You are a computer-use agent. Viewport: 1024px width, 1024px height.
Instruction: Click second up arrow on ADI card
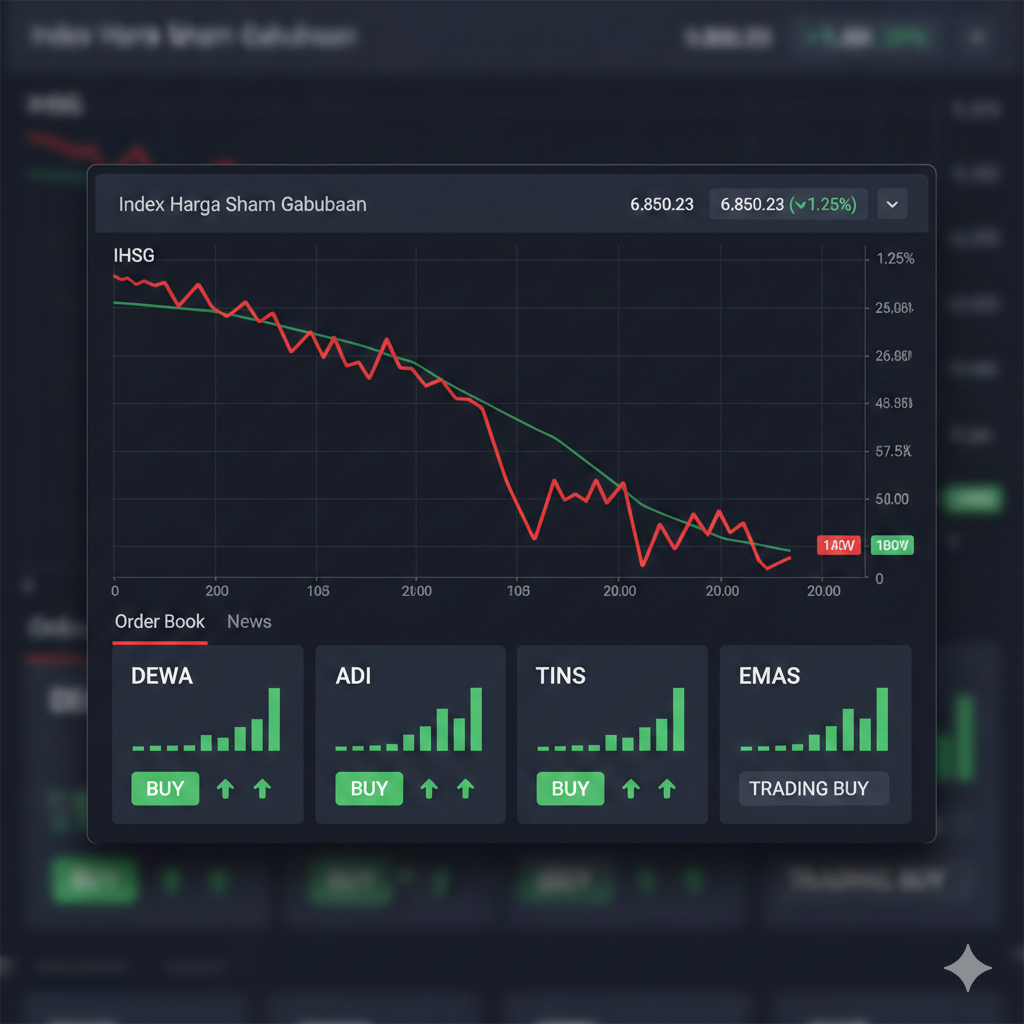click(x=466, y=789)
